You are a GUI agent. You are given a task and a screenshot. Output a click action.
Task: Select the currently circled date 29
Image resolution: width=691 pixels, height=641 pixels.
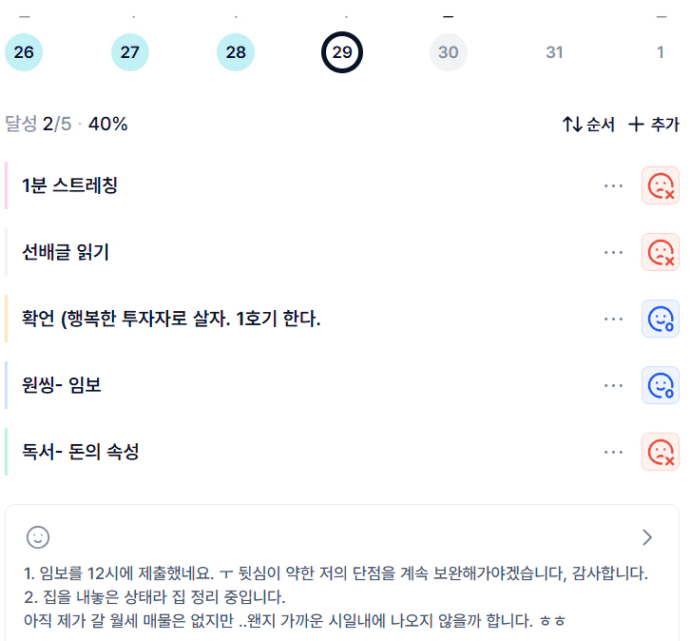click(342, 52)
